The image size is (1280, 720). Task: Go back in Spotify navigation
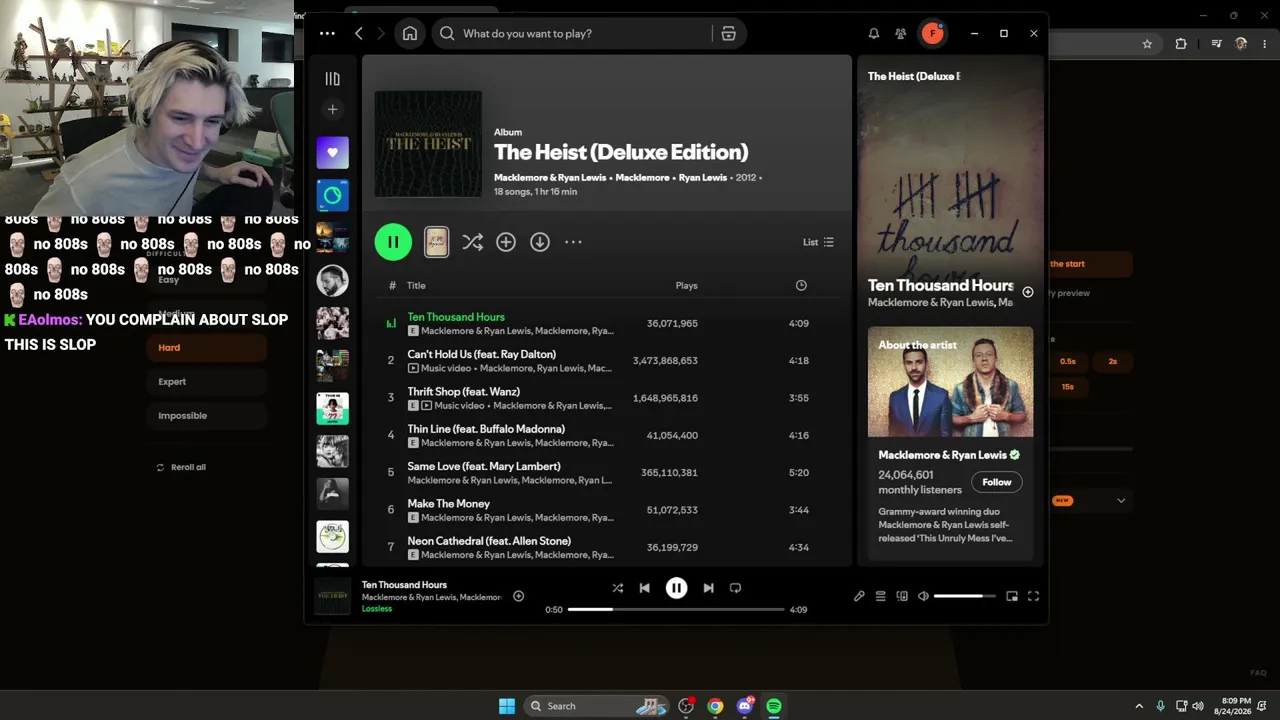click(x=359, y=33)
